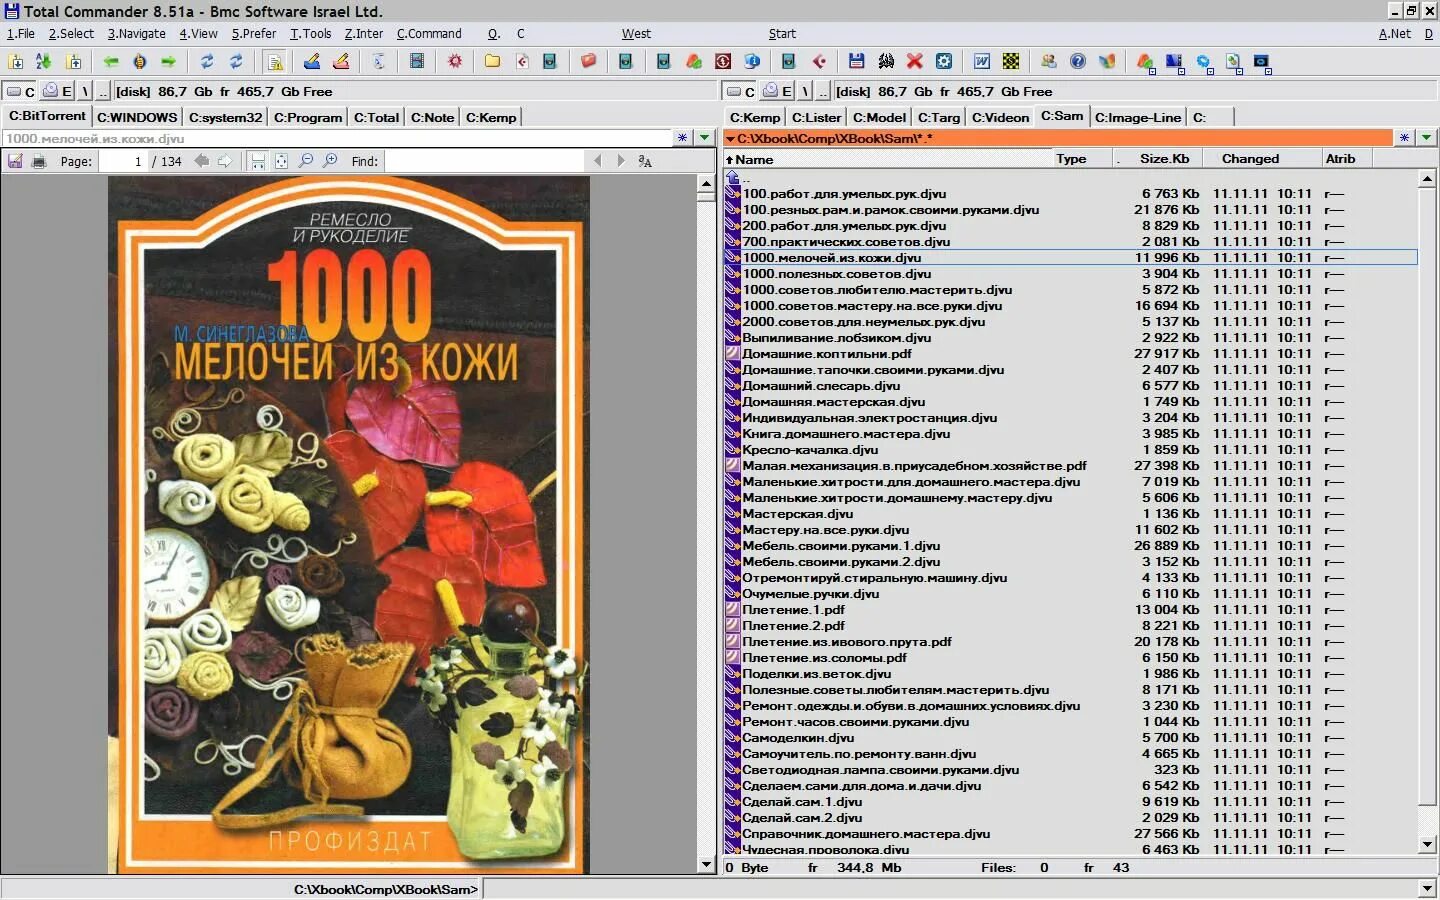
Task: Select drive C in left panel
Action: (20, 91)
